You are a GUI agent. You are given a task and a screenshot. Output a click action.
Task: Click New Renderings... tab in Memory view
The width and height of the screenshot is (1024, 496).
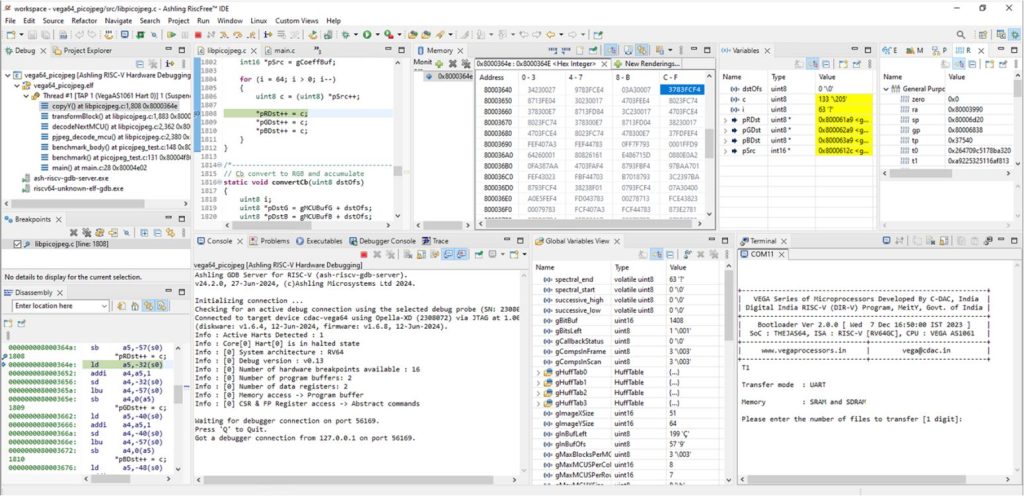647,64
